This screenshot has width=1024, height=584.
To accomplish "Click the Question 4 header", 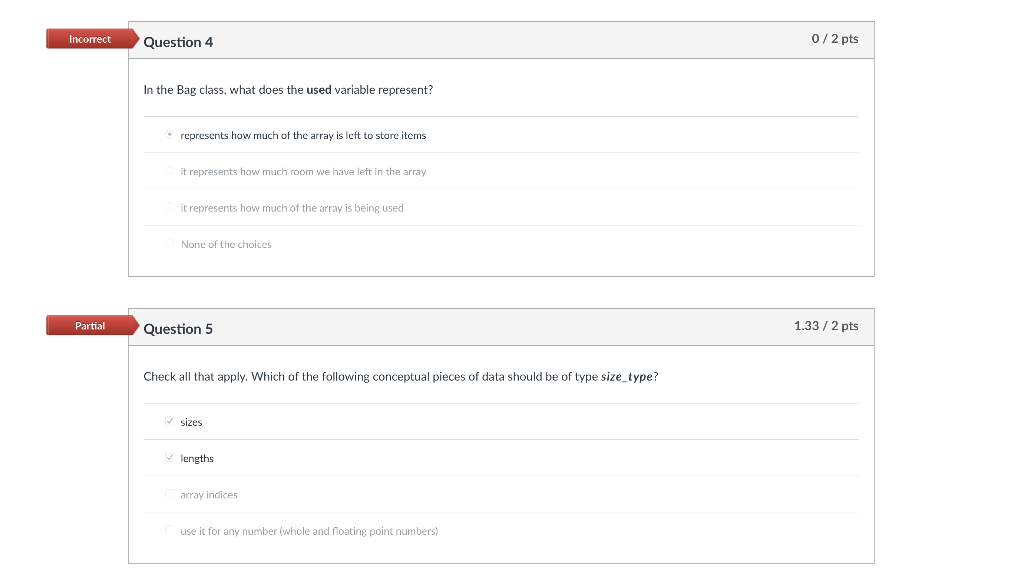I will click(x=178, y=42).
